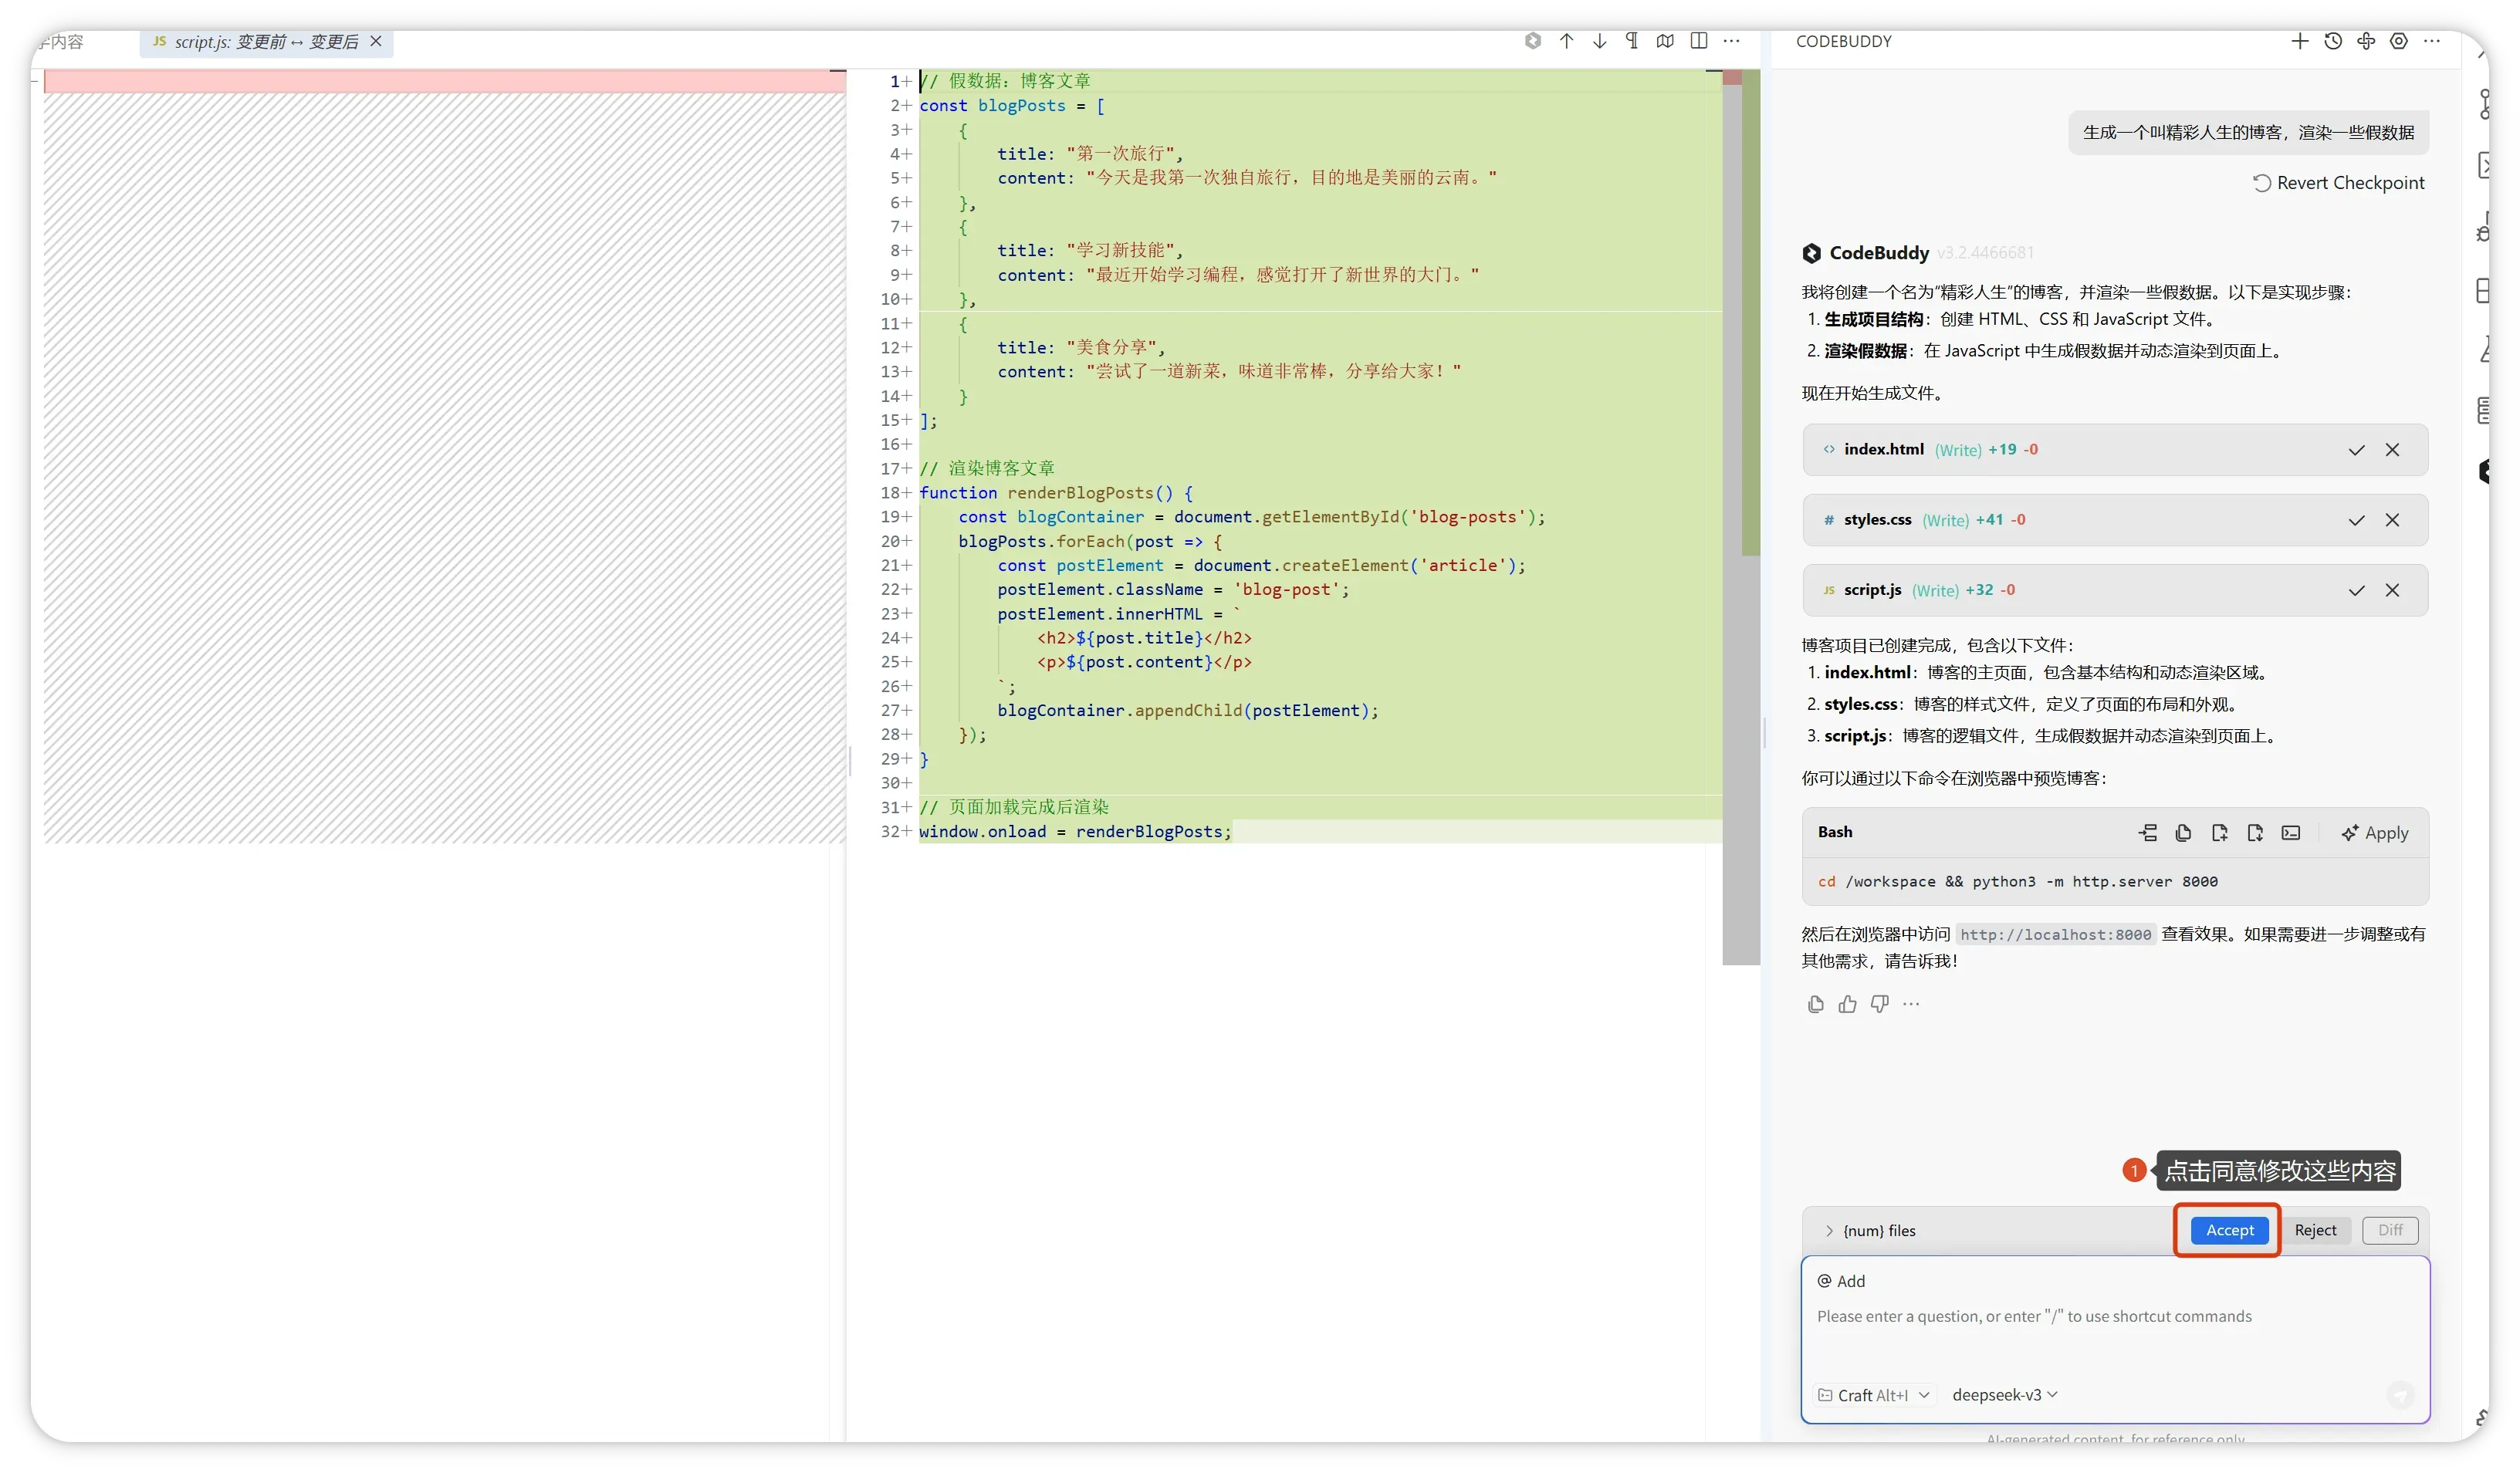The height and width of the screenshot is (1473, 2520).
Task: Open the Craft mode dropdown
Action: click(x=1873, y=1395)
